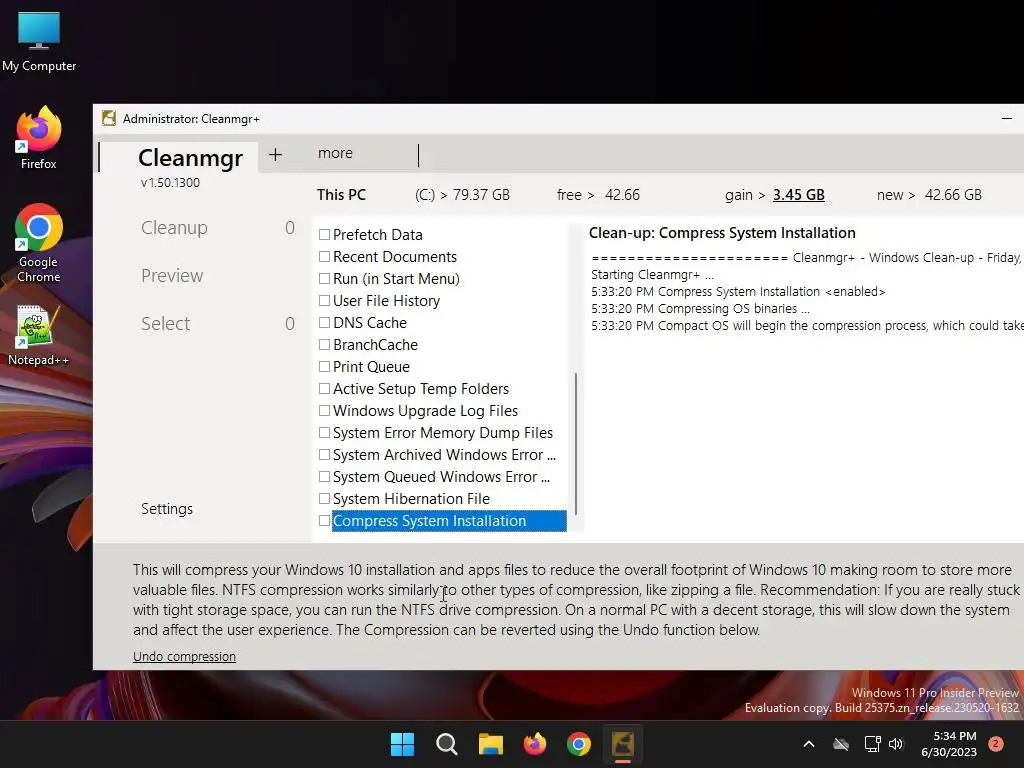Screen dimensions: 1024x768
Task: Check System Error Memory Dump Files
Action: pyautogui.click(x=324, y=432)
